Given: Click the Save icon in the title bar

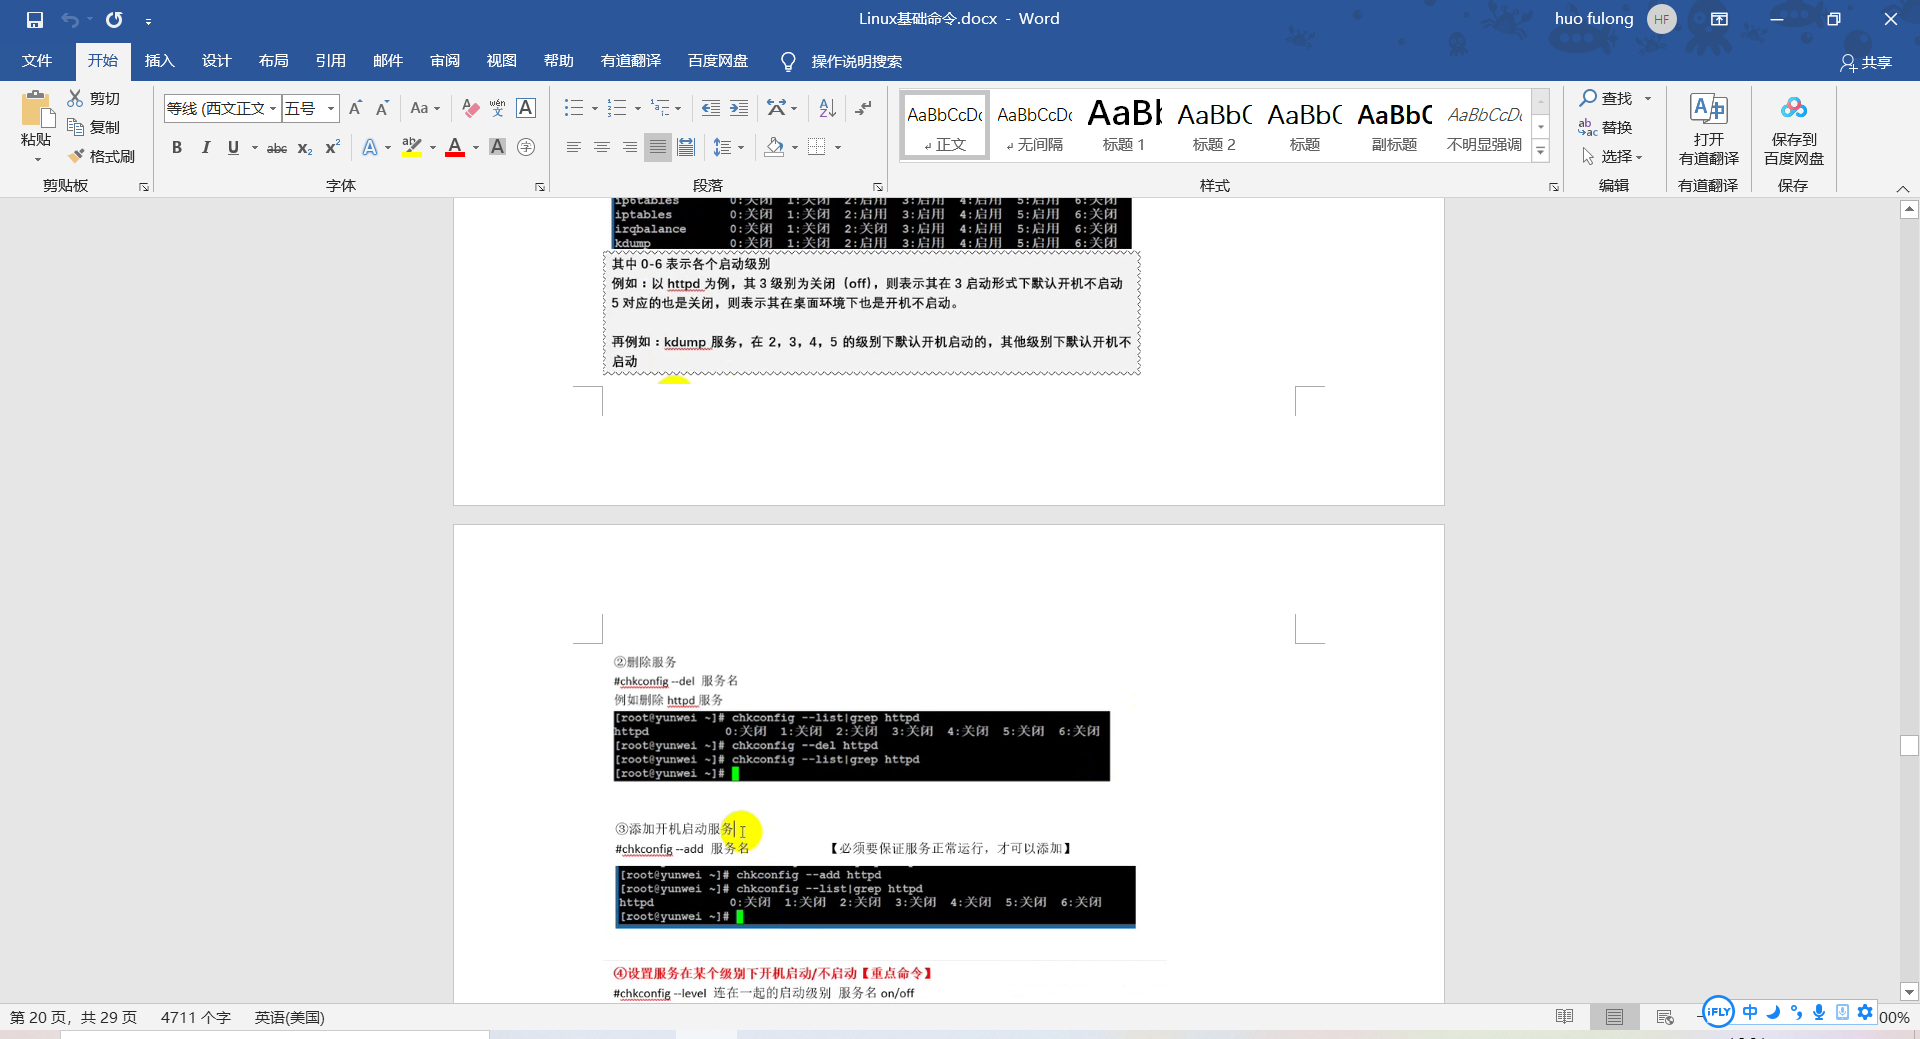Looking at the screenshot, I should pyautogui.click(x=35, y=19).
